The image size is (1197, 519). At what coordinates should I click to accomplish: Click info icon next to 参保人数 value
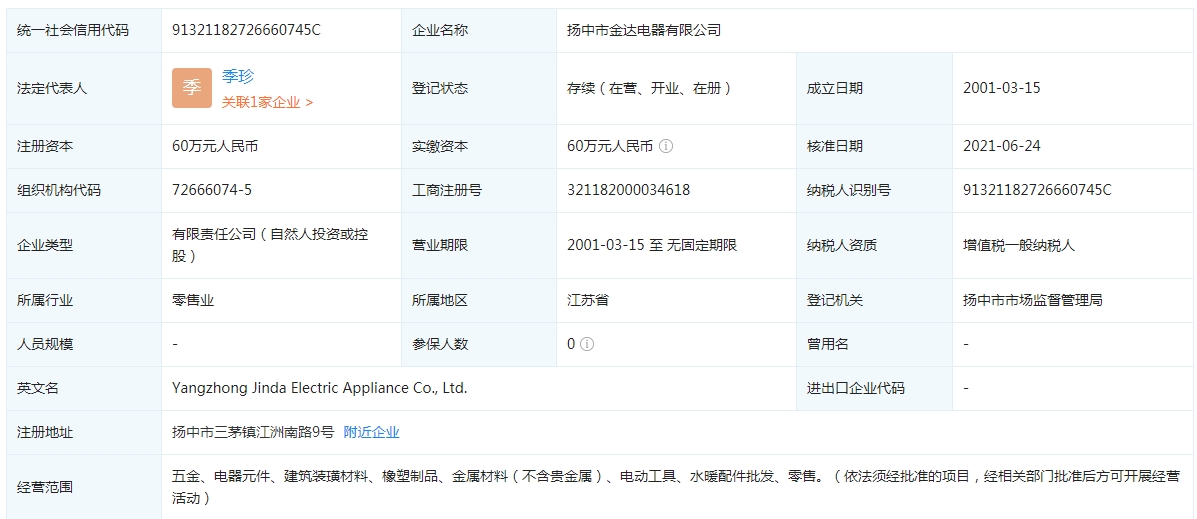(x=587, y=344)
